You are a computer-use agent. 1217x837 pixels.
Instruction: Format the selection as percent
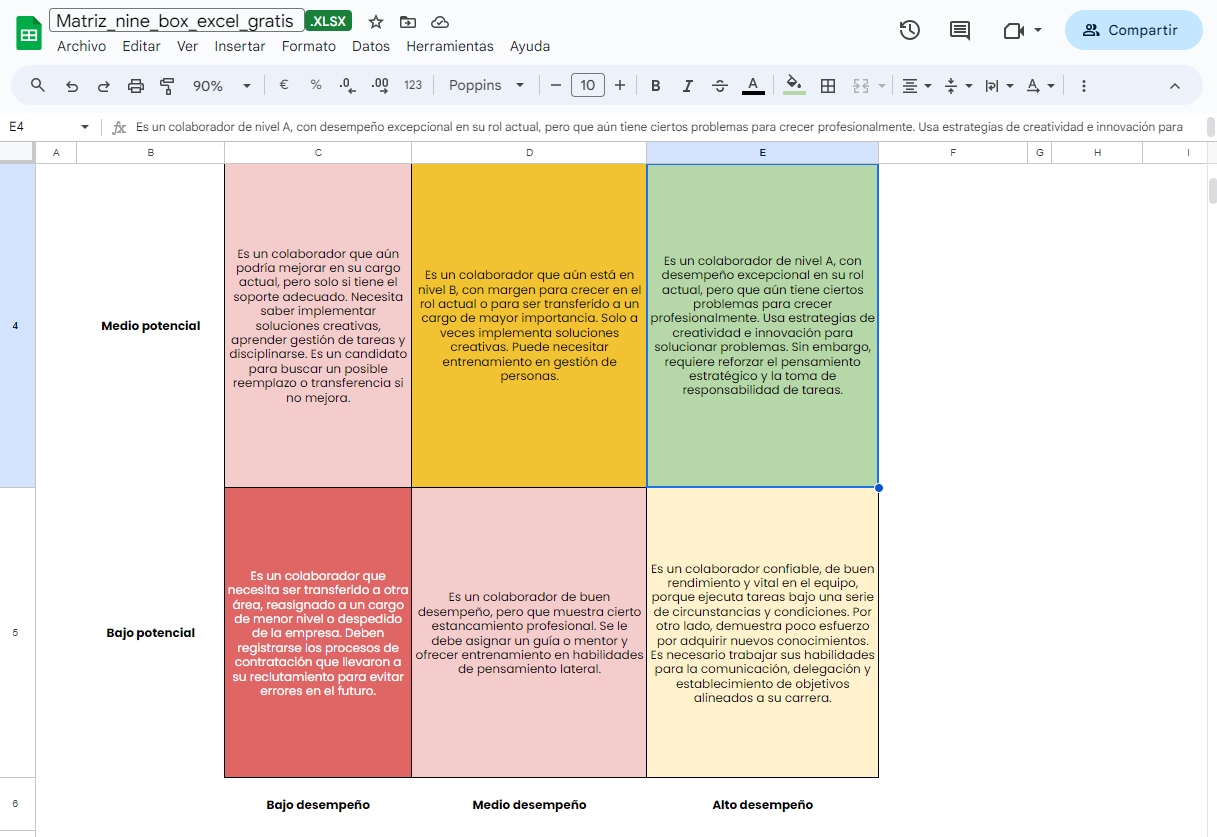(316, 85)
